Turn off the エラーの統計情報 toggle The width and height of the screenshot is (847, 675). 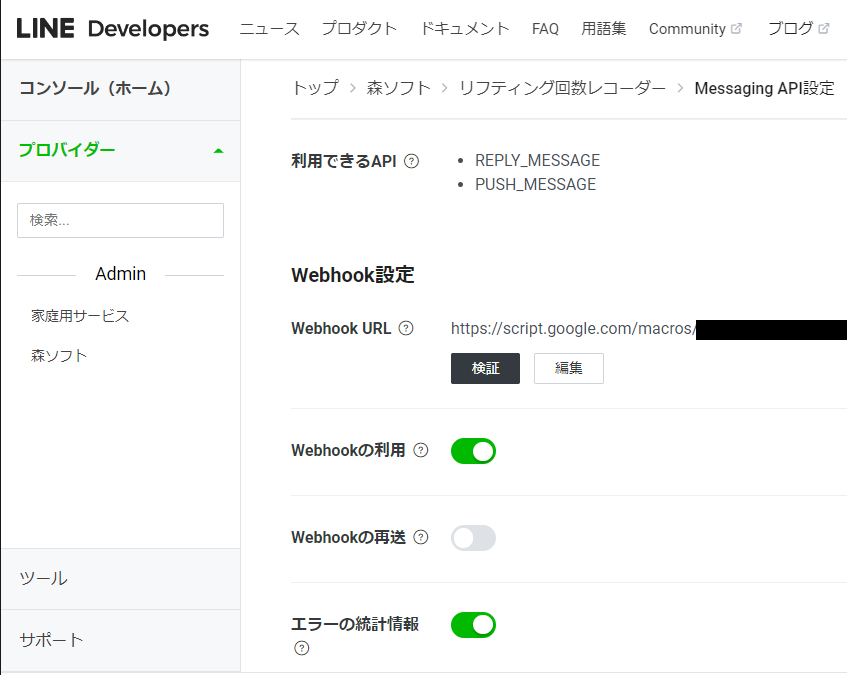click(x=473, y=625)
